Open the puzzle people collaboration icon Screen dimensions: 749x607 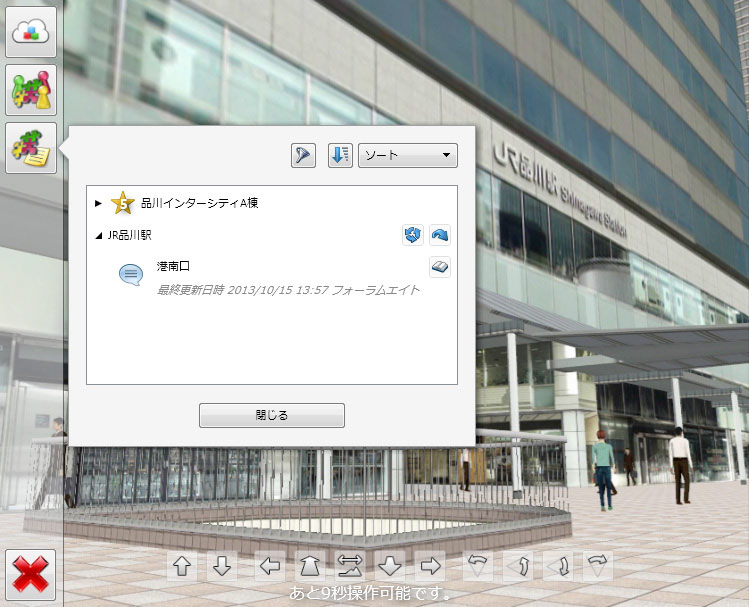coord(31,90)
